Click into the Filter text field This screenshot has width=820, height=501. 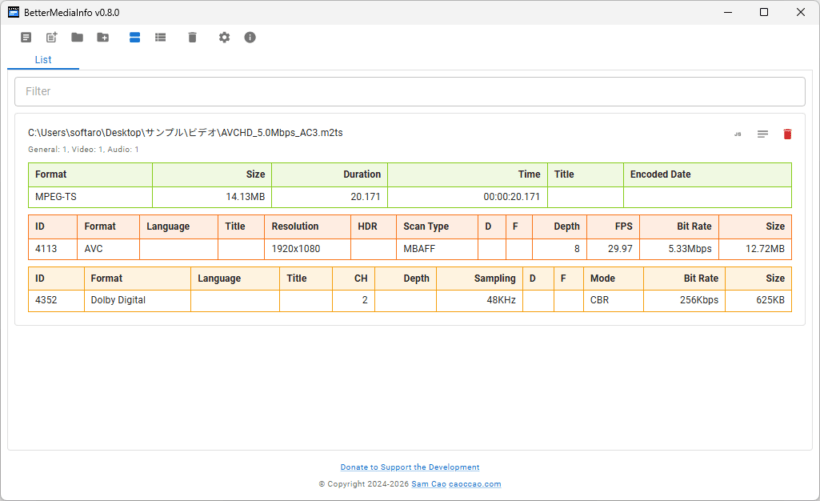click(x=409, y=91)
